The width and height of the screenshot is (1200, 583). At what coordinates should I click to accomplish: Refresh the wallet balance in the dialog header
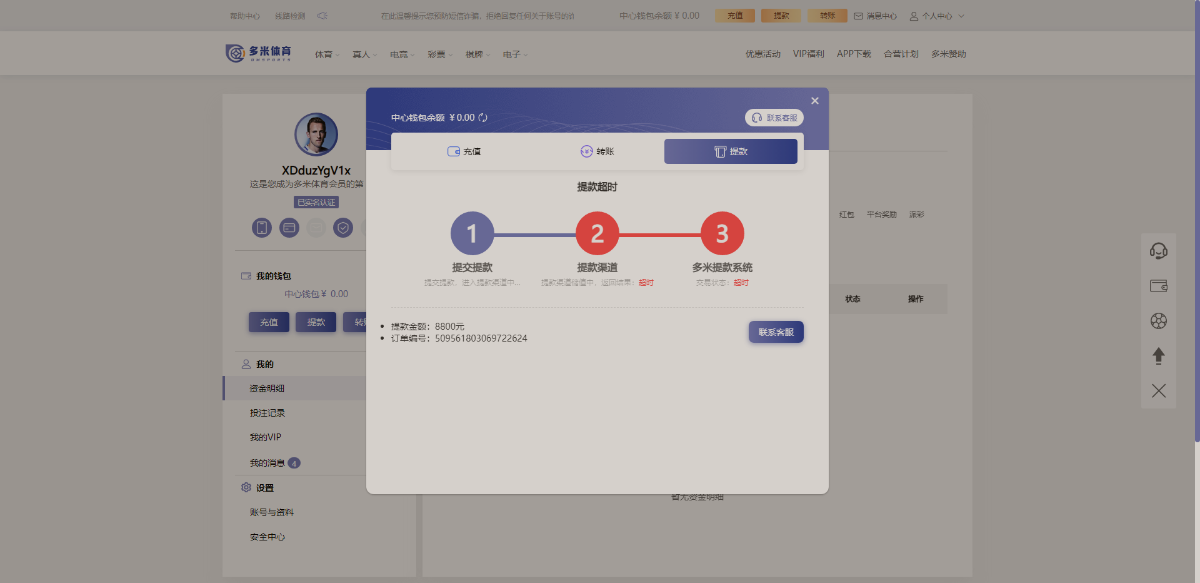[x=483, y=118]
